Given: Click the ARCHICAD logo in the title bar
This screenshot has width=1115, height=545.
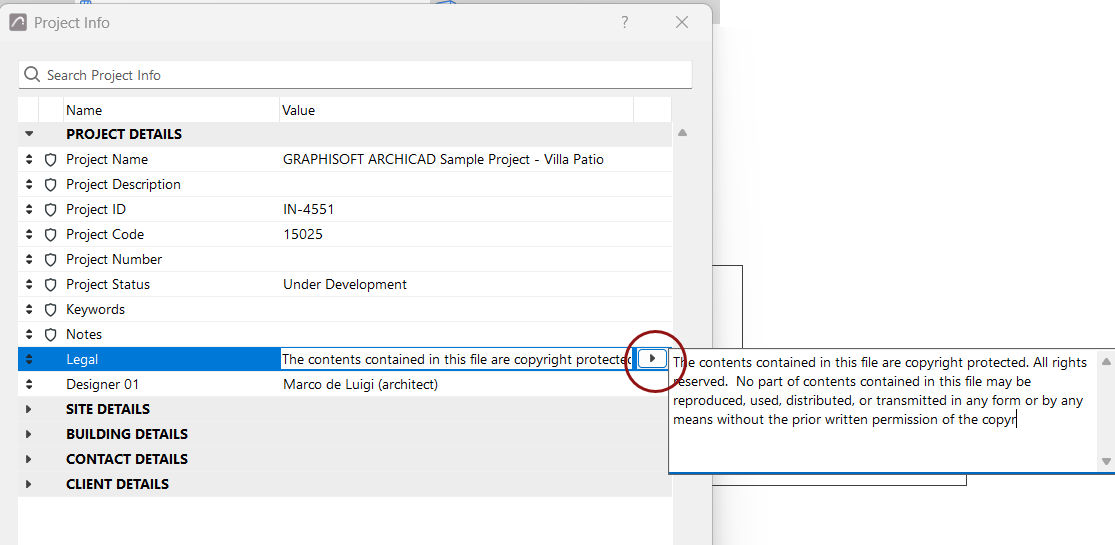Looking at the screenshot, I should tap(18, 23).
